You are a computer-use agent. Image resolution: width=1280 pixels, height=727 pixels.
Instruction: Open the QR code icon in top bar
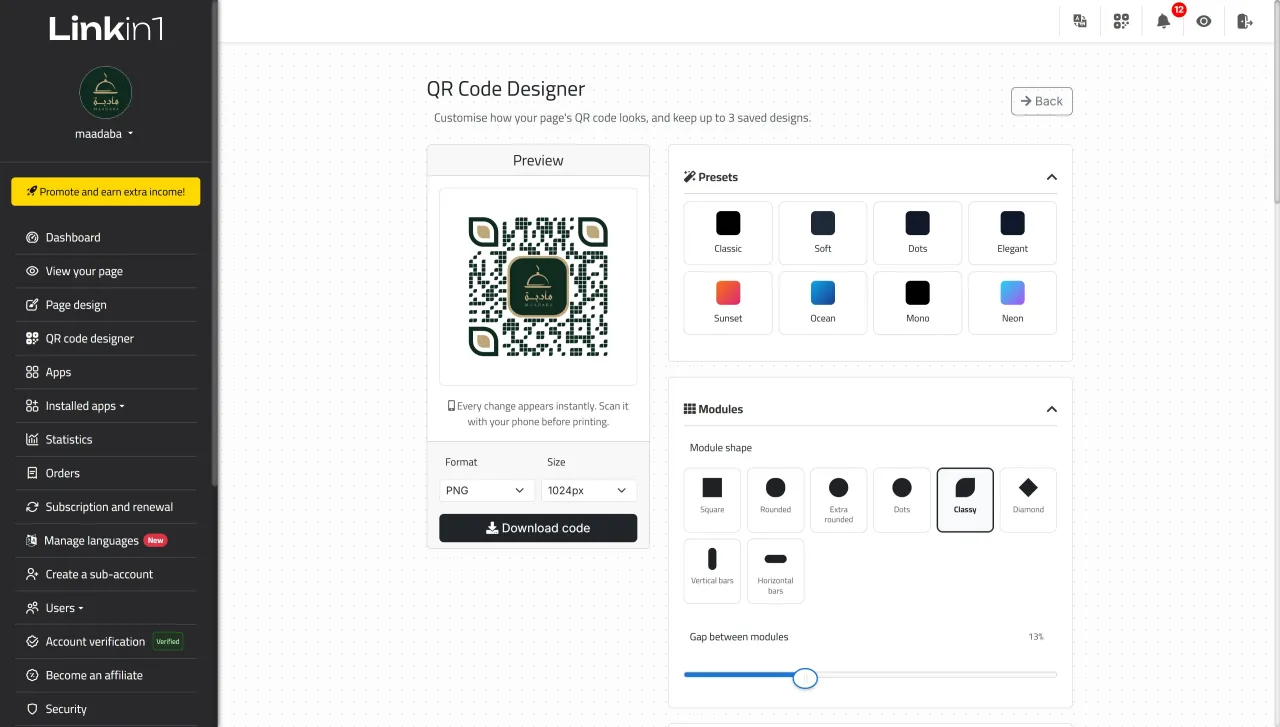[1121, 21]
